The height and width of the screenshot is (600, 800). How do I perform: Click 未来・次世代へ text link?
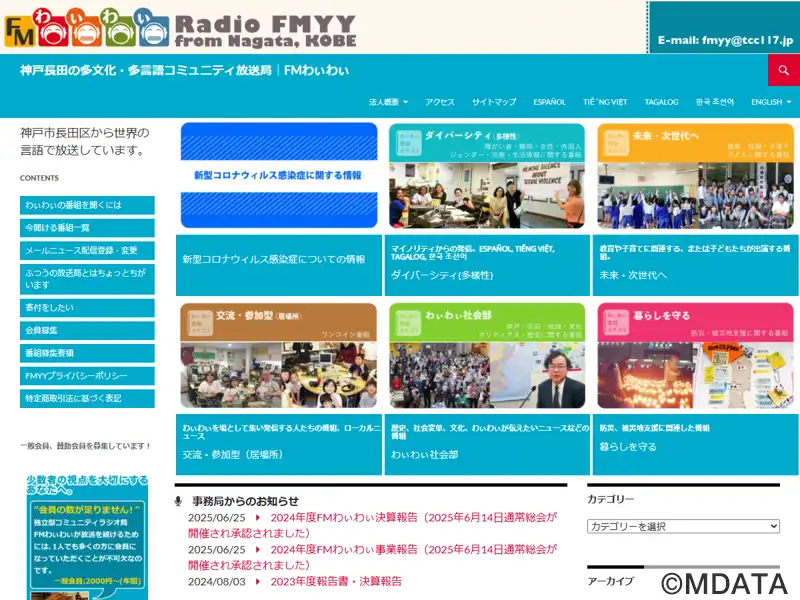click(633, 275)
